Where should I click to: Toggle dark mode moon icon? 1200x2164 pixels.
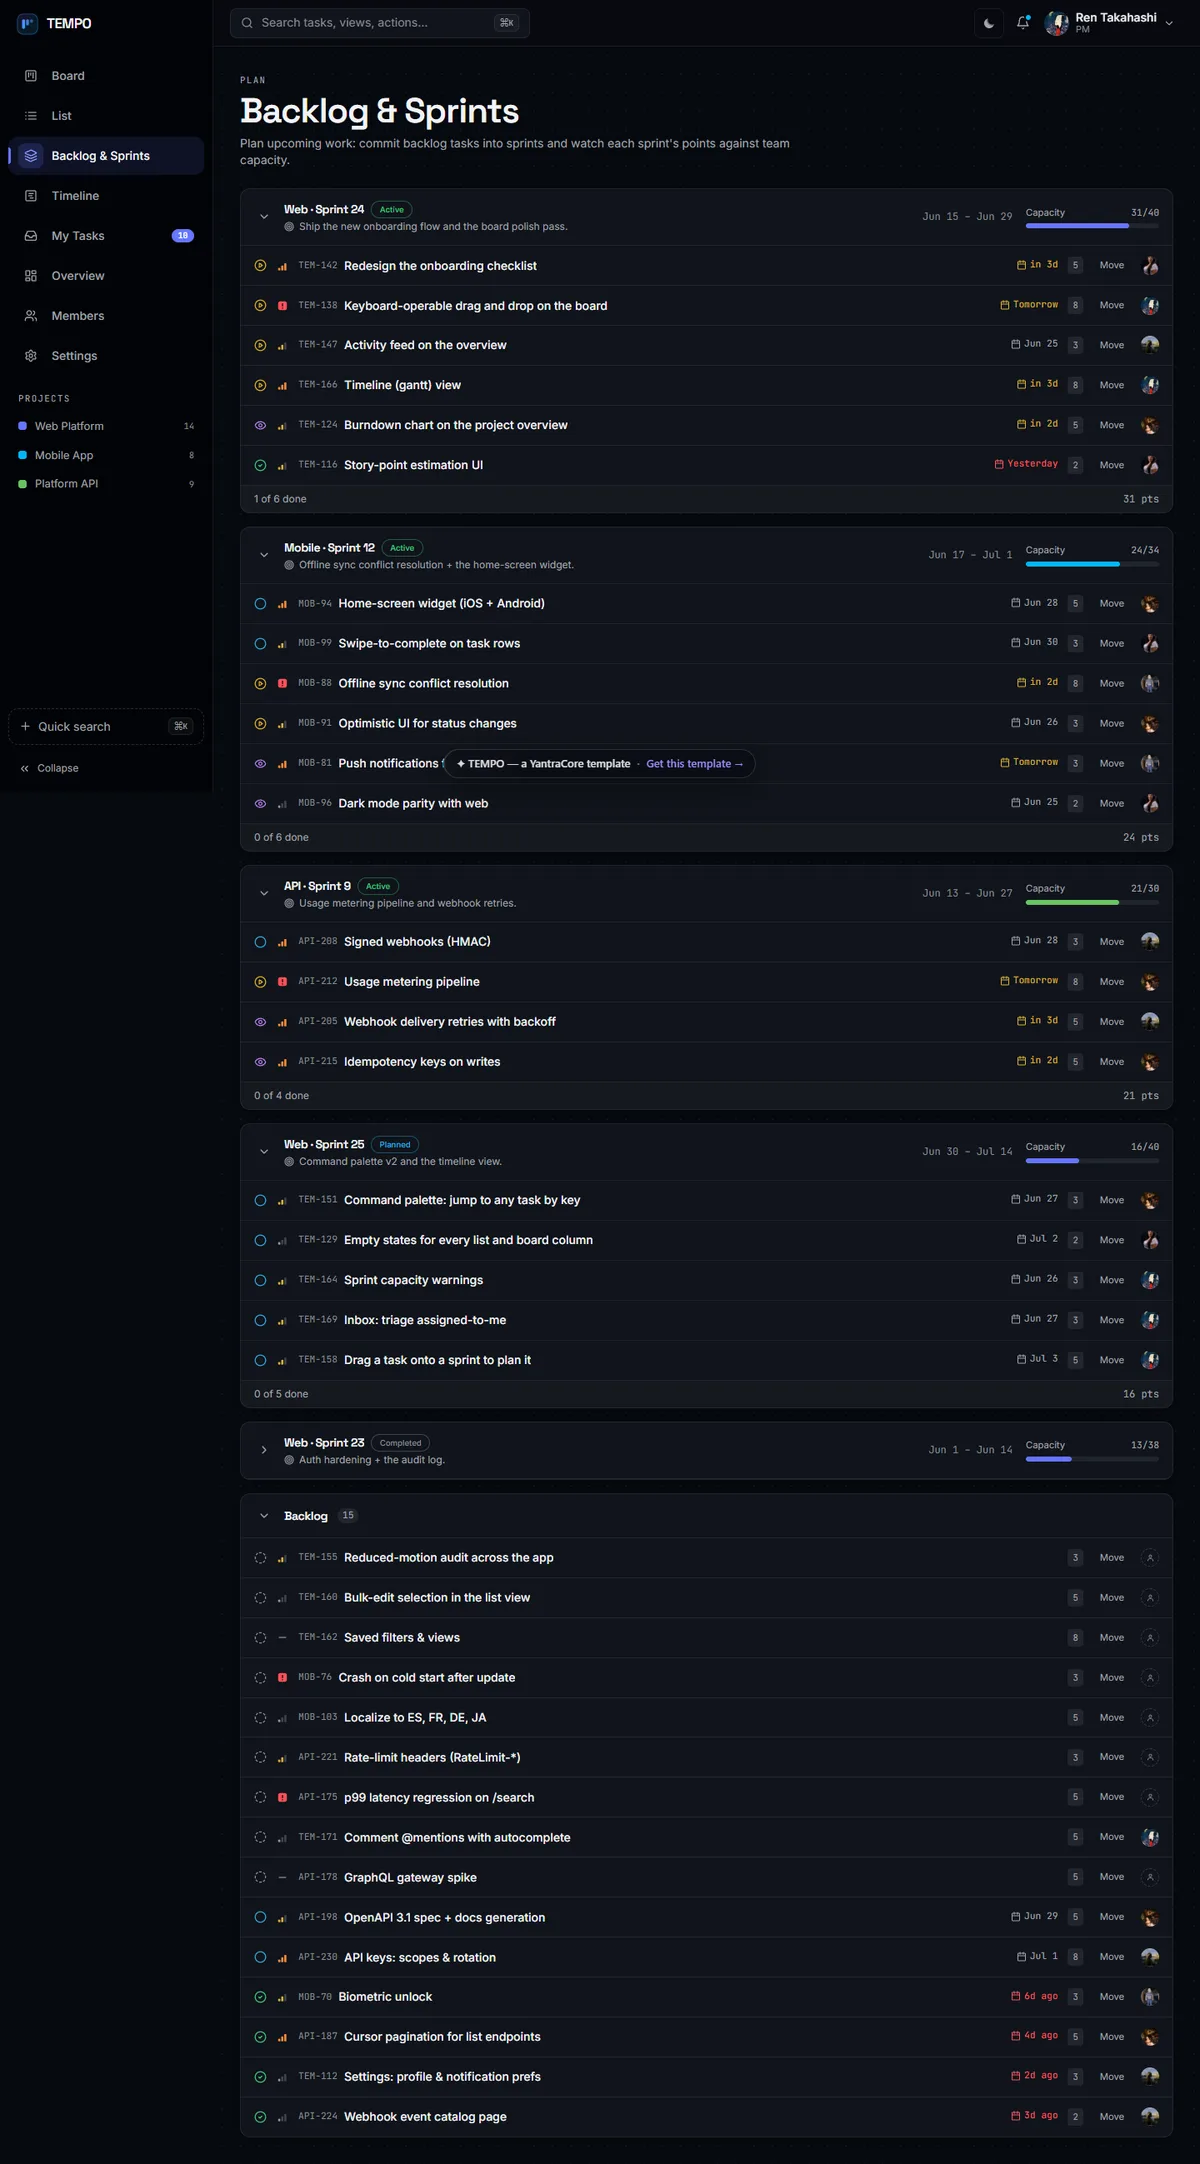(x=988, y=23)
